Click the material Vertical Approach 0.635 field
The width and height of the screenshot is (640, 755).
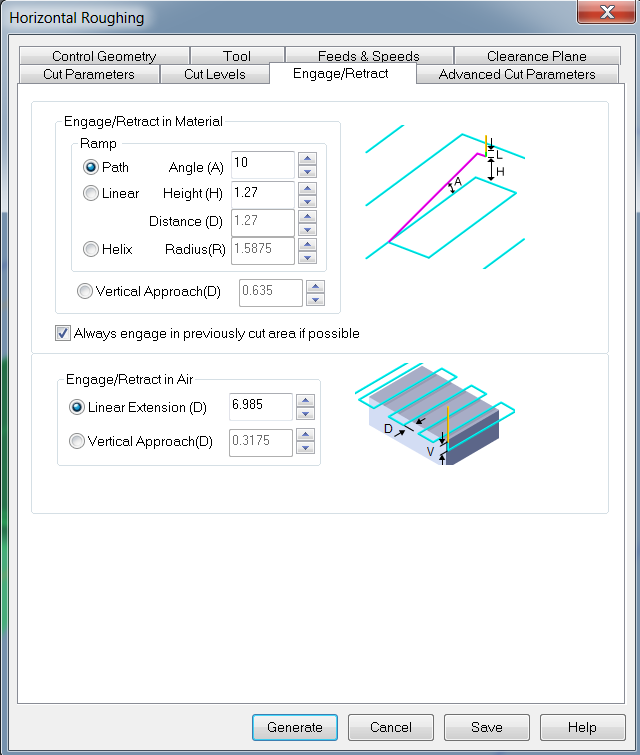pos(271,293)
